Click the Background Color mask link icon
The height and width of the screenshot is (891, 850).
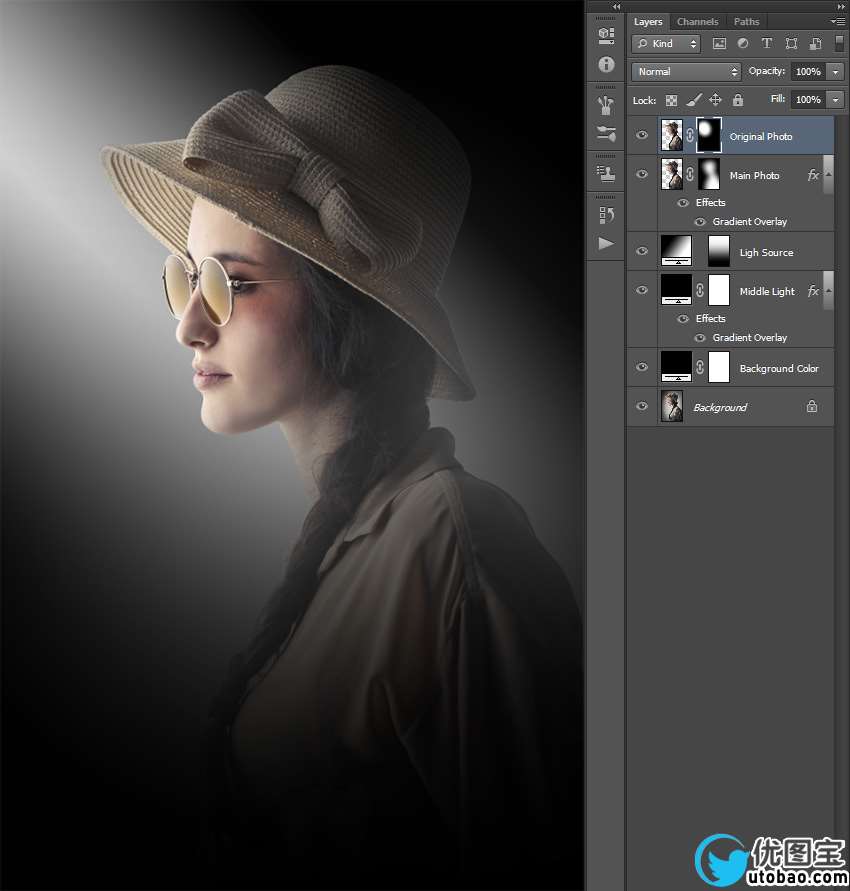pyautogui.click(x=700, y=368)
